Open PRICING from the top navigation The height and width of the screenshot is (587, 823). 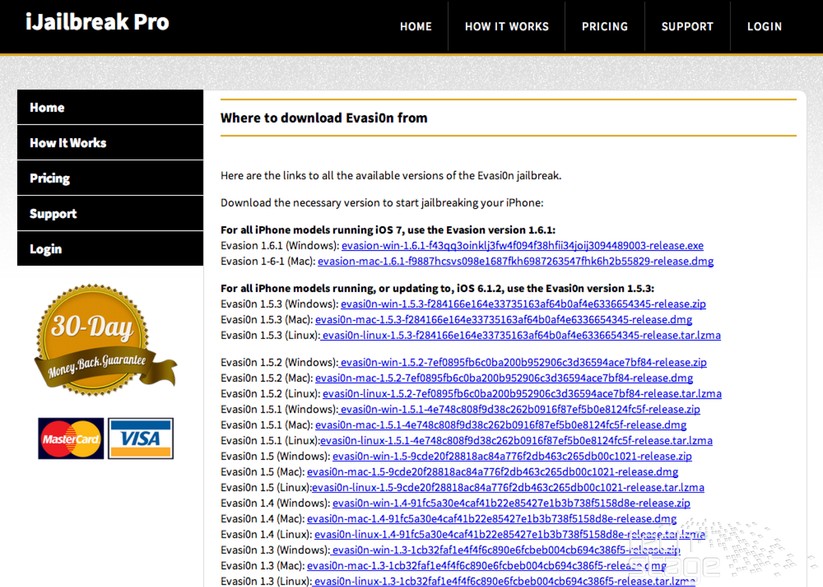[605, 27]
